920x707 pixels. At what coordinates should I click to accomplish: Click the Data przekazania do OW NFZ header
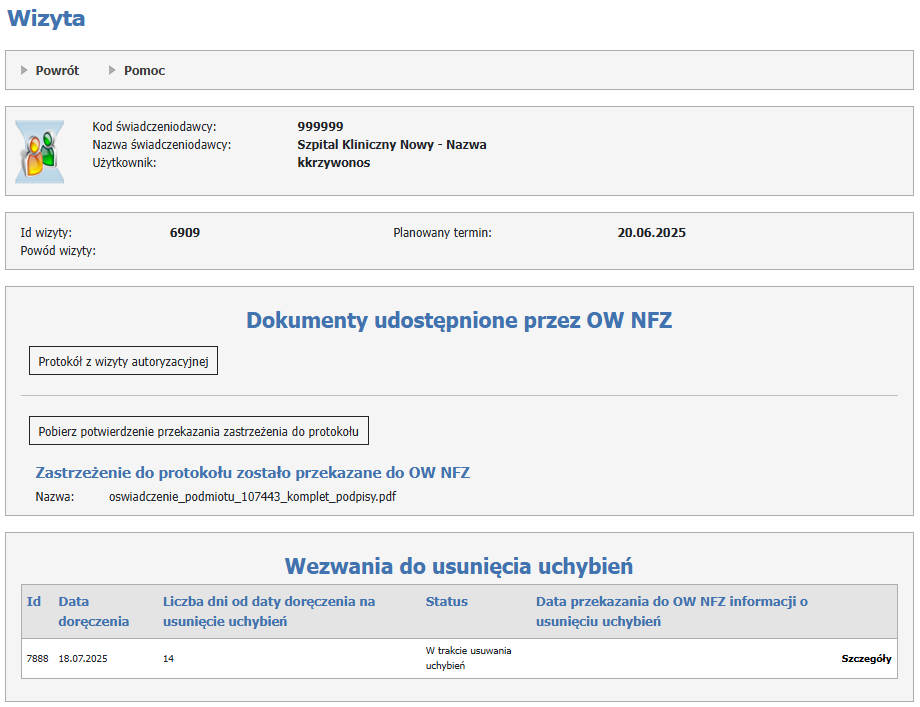(x=671, y=611)
